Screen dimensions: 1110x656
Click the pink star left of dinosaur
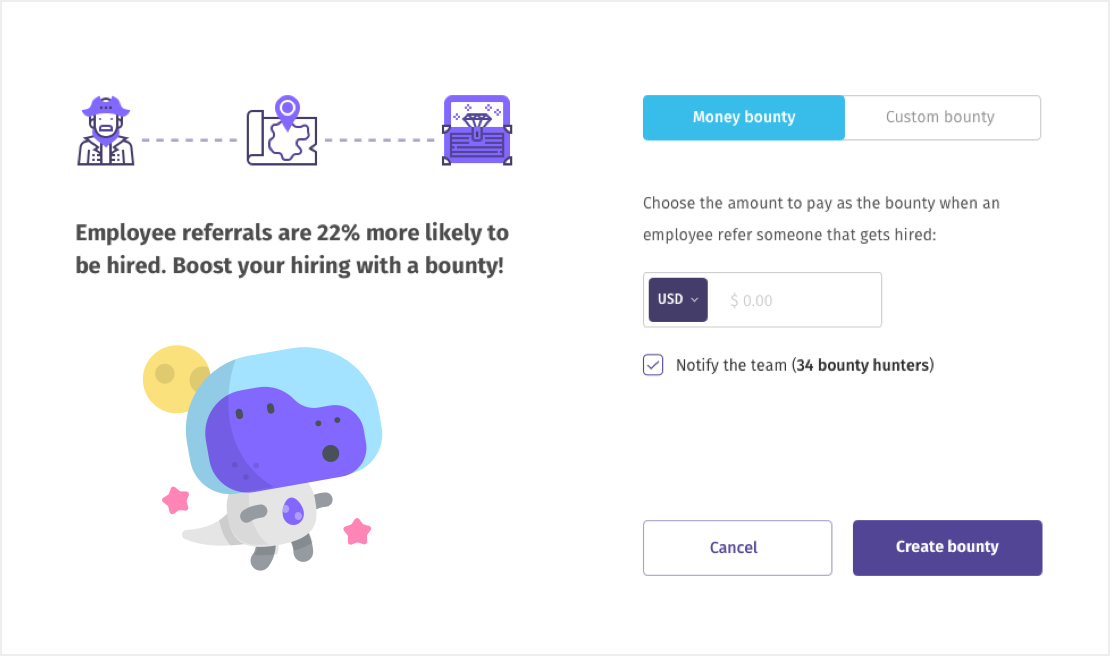pyautogui.click(x=176, y=499)
